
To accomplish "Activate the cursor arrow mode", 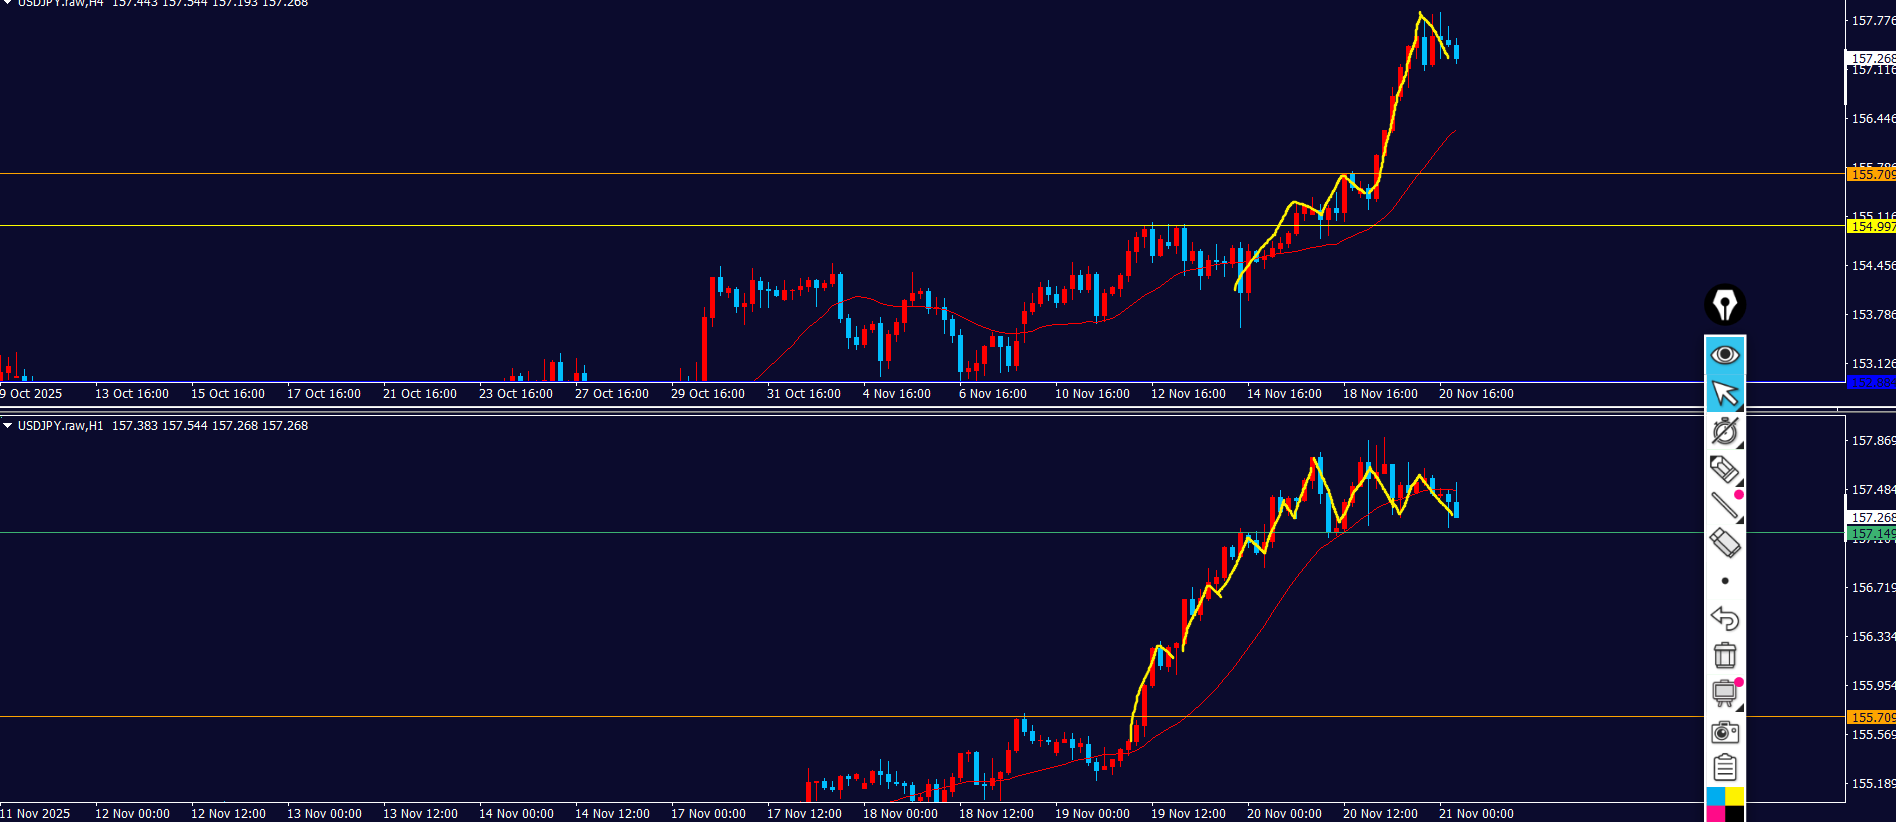I will pos(1724,394).
